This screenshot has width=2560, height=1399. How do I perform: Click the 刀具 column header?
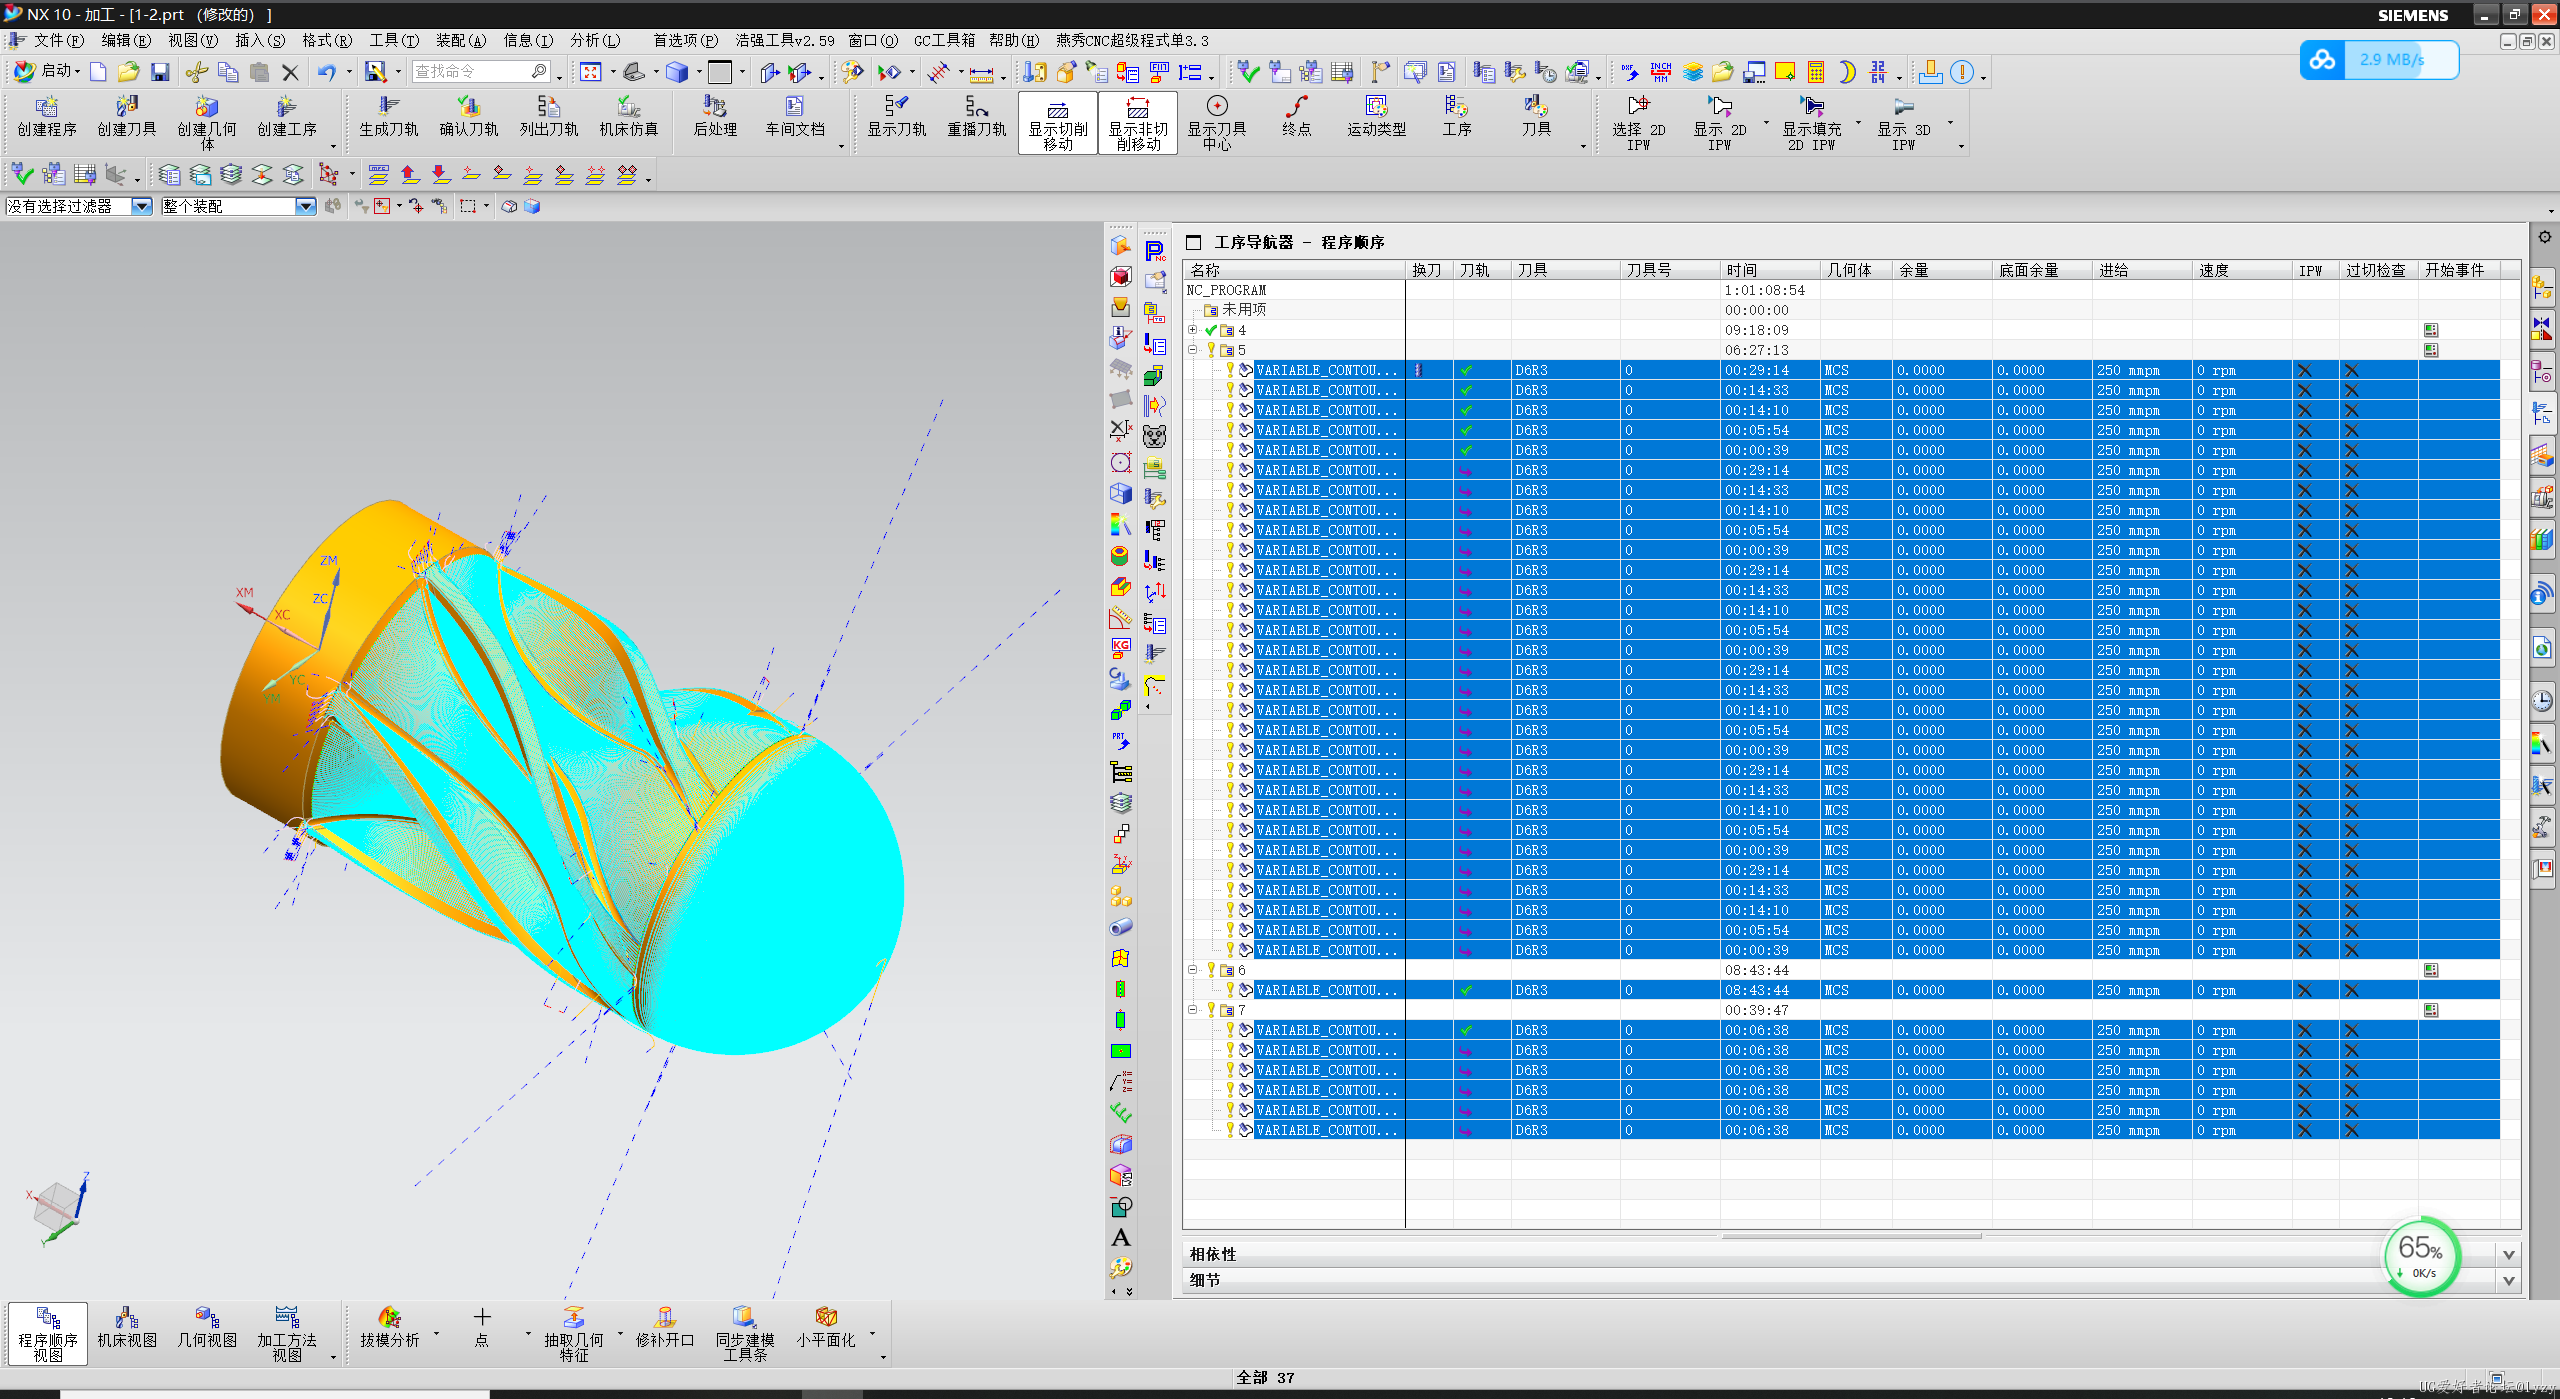(1565, 270)
